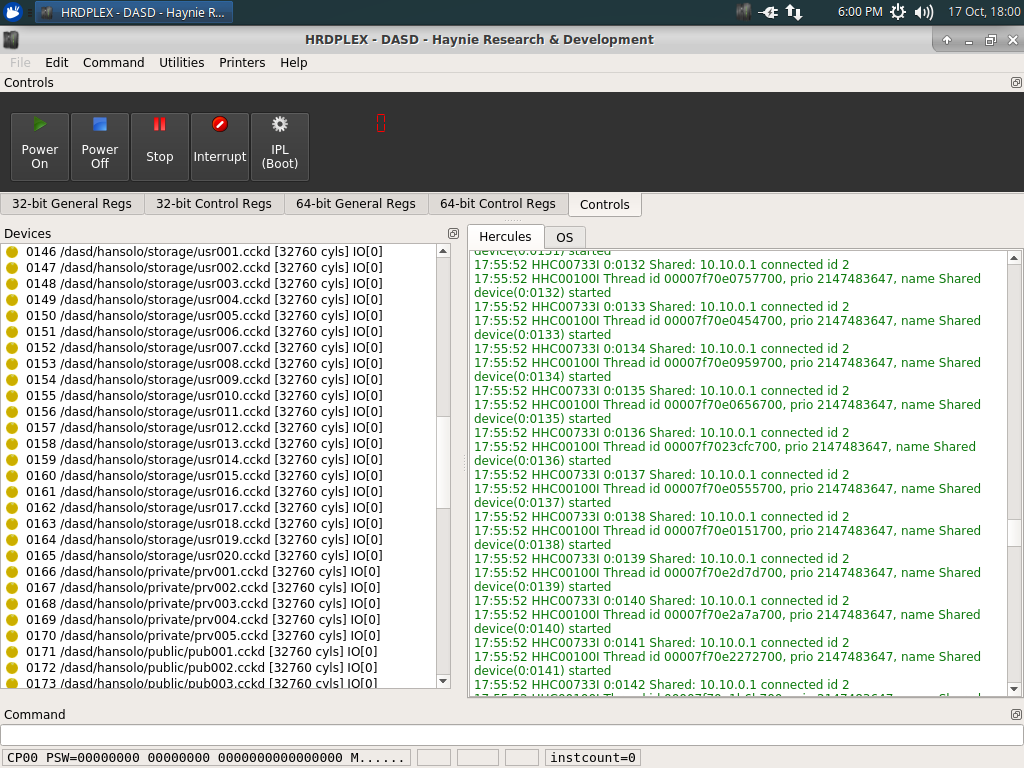1024x768 pixels.
Task: Select the Controls tab
Action: 605,204
